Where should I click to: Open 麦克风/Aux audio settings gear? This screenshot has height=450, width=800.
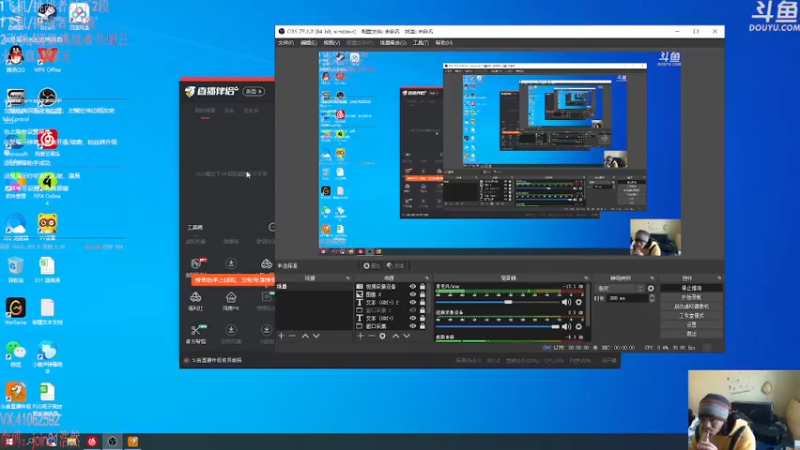pyautogui.click(x=579, y=302)
